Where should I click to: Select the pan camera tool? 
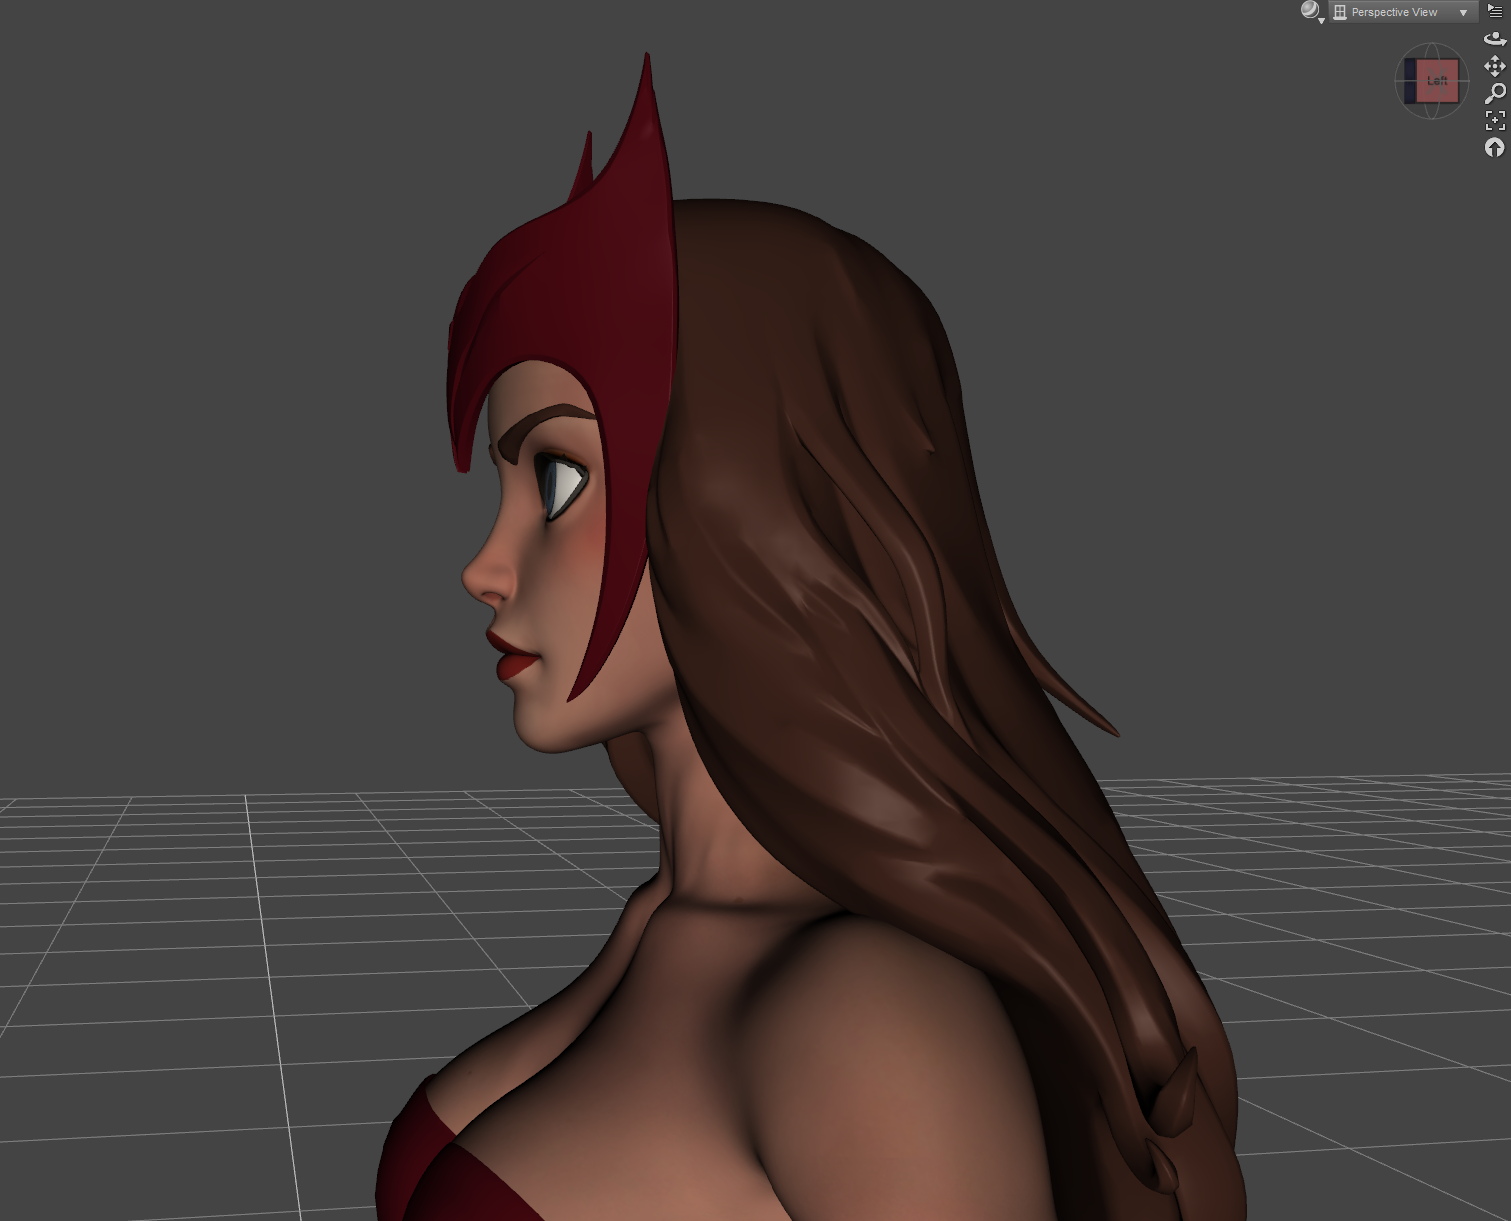point(1495,66)
